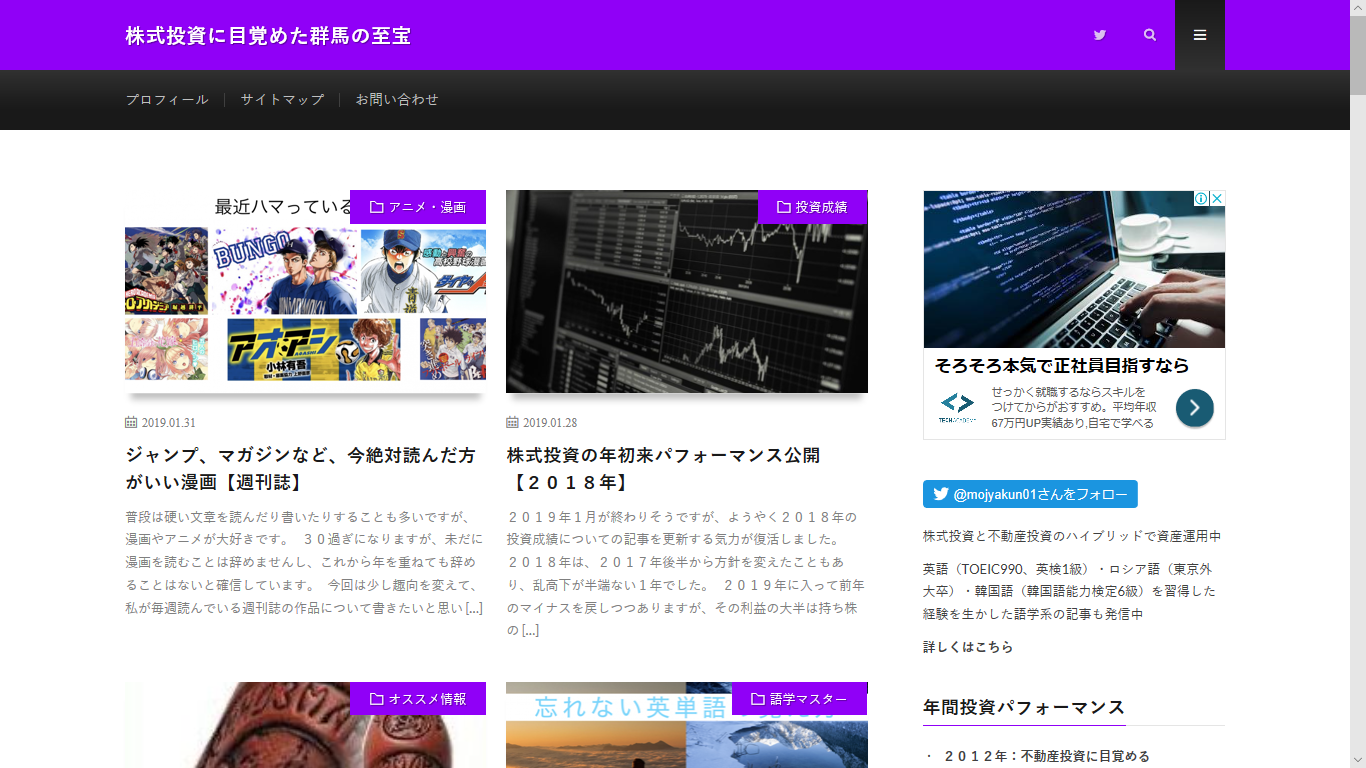1366x768 pixels.
Task: Open ２０１２年：不動産投資に目覚める list link
Action: (1047, 756)
